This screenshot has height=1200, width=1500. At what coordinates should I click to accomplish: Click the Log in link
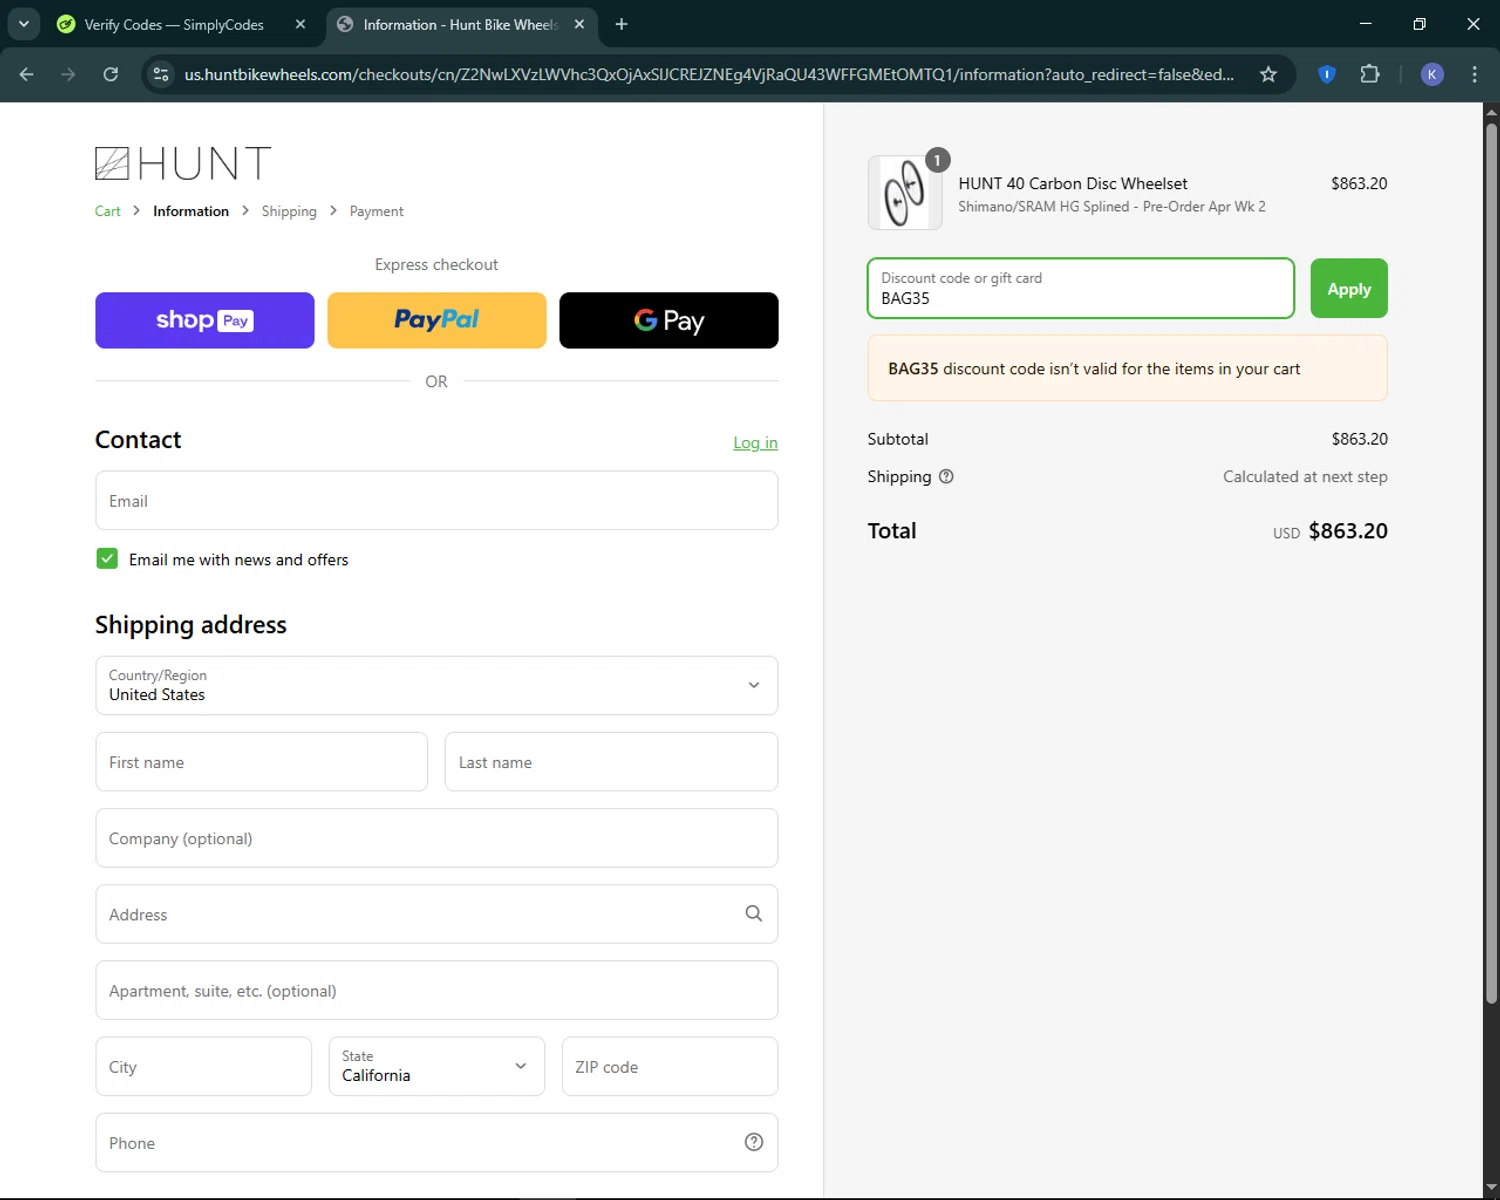pyautogui.click(x=755, y=442)
